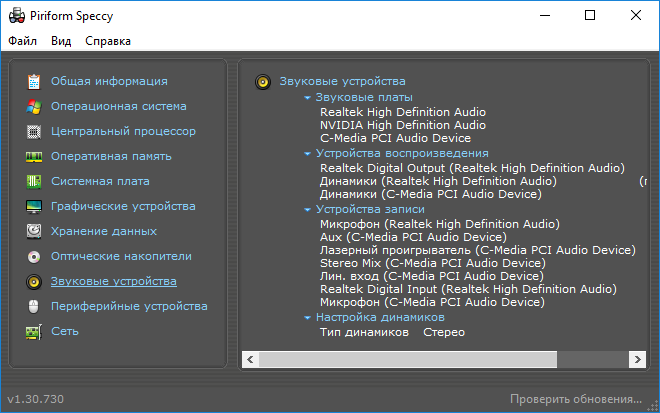Screen dimensions: 660x413
Task: Collapse the Устройства воспроизведения section
Action: coord(308,154)
